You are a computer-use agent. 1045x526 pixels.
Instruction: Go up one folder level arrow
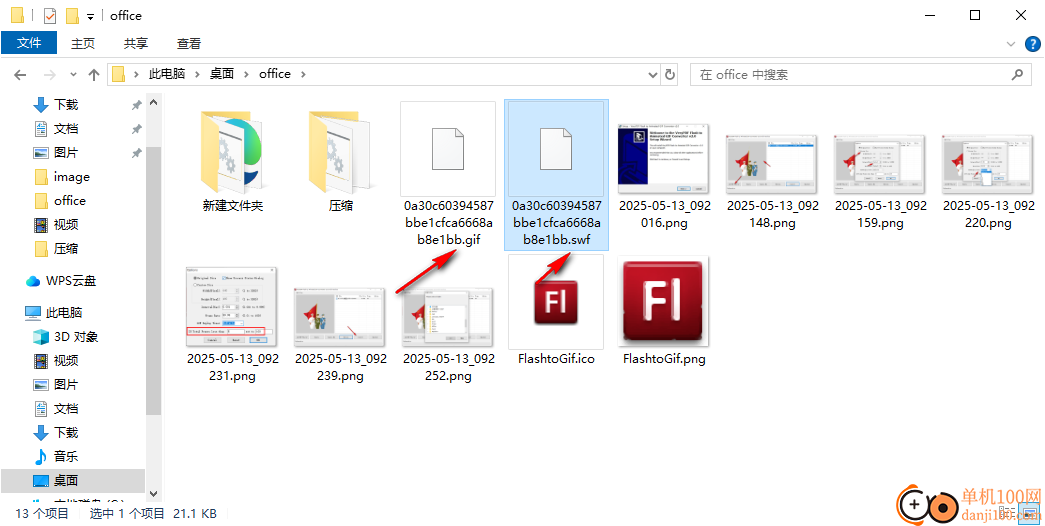pos(94,75)
